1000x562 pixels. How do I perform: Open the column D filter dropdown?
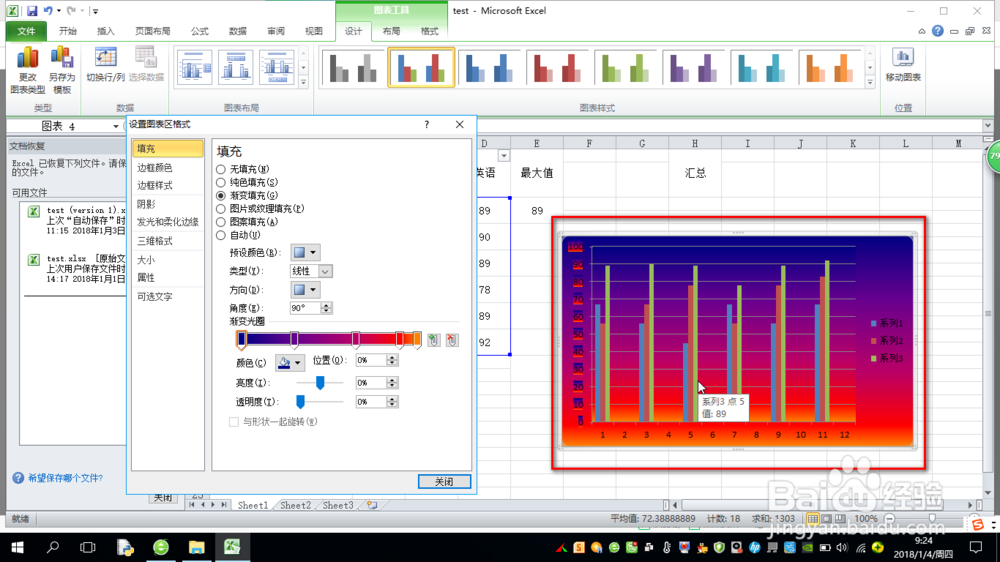point(504,156)
